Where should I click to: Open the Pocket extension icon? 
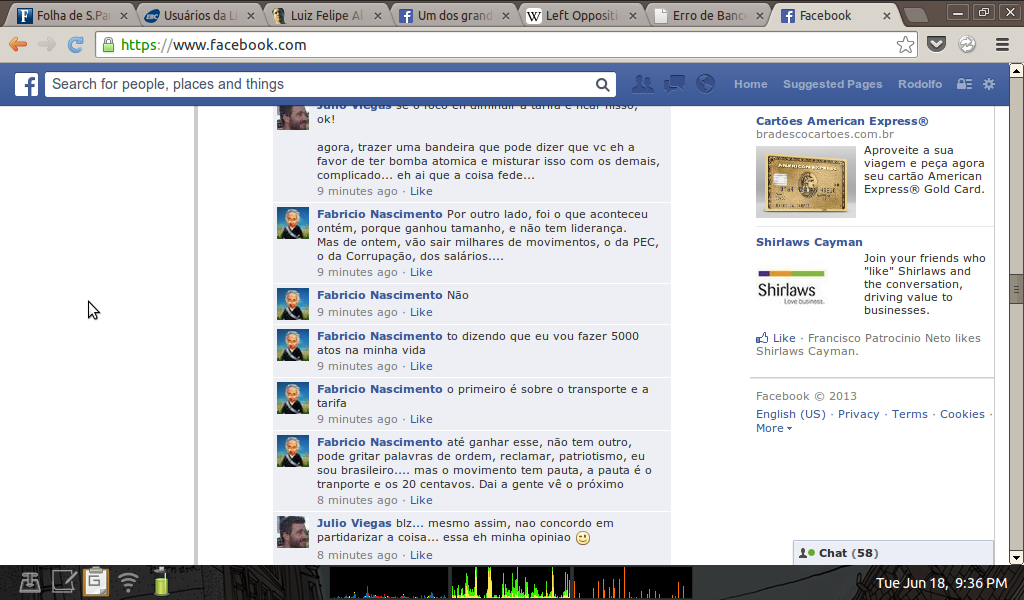(x=936, y=44)
